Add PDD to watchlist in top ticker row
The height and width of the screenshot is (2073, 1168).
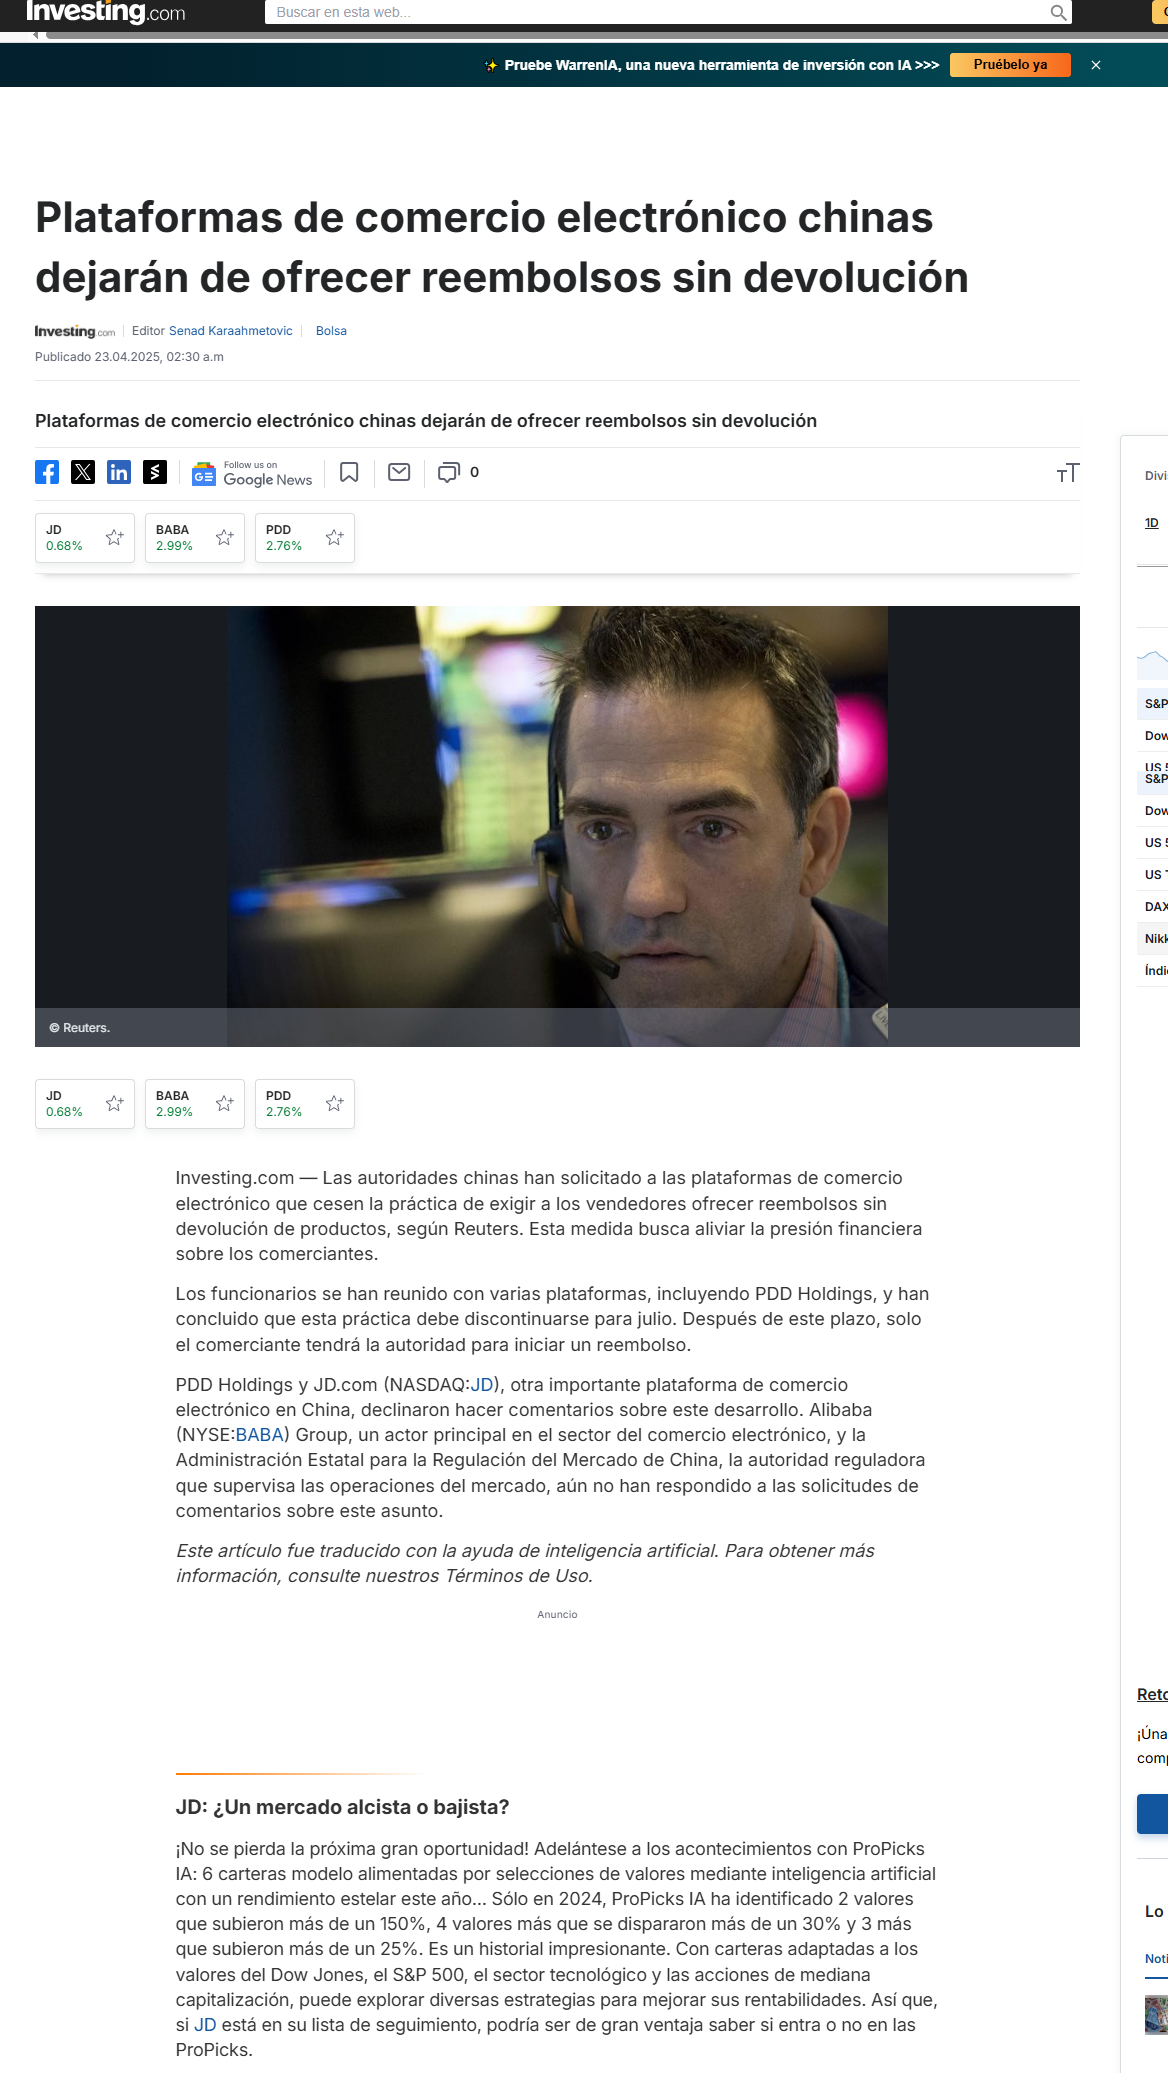pyautogui.click(x=335, y=538)
